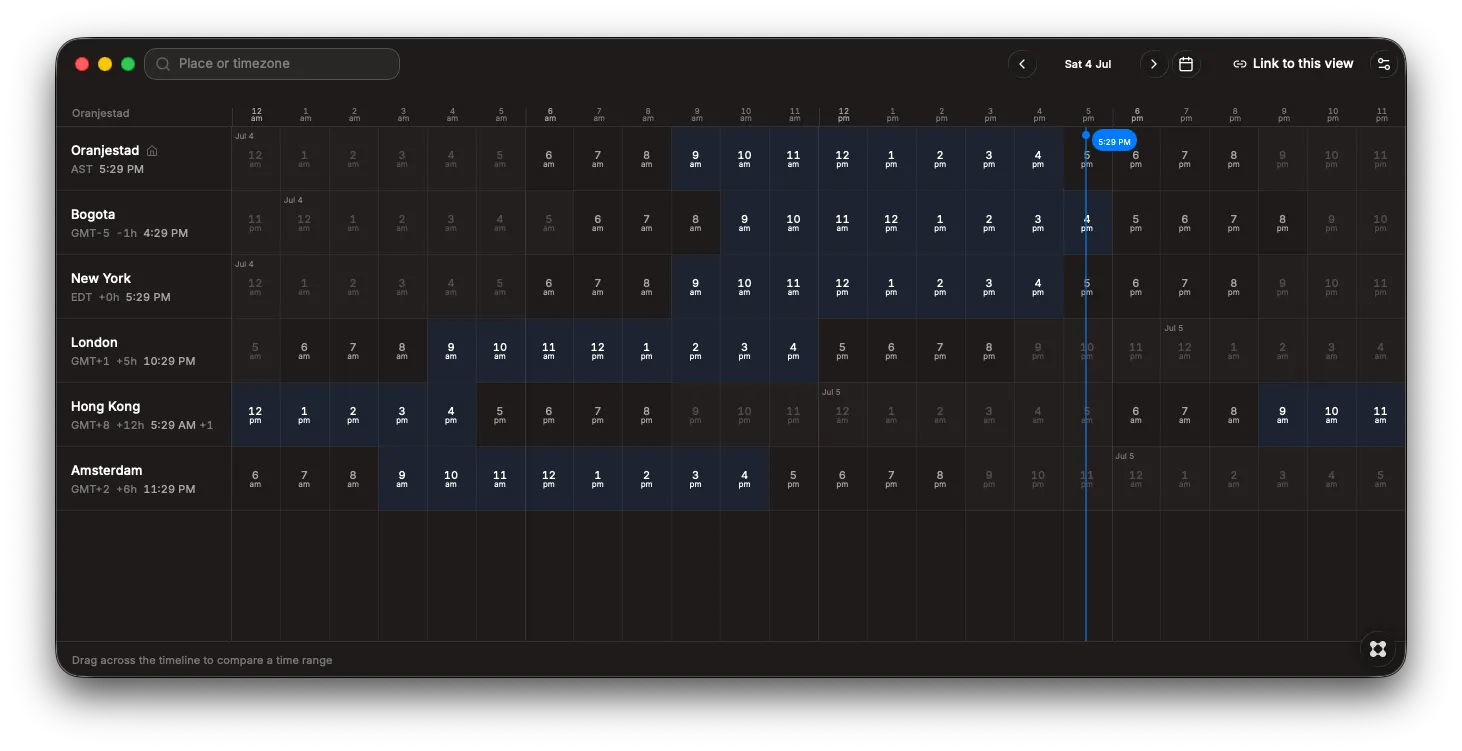
Task: Click the 11 pm cell starting Bogota row
Action: coord(255,223)
